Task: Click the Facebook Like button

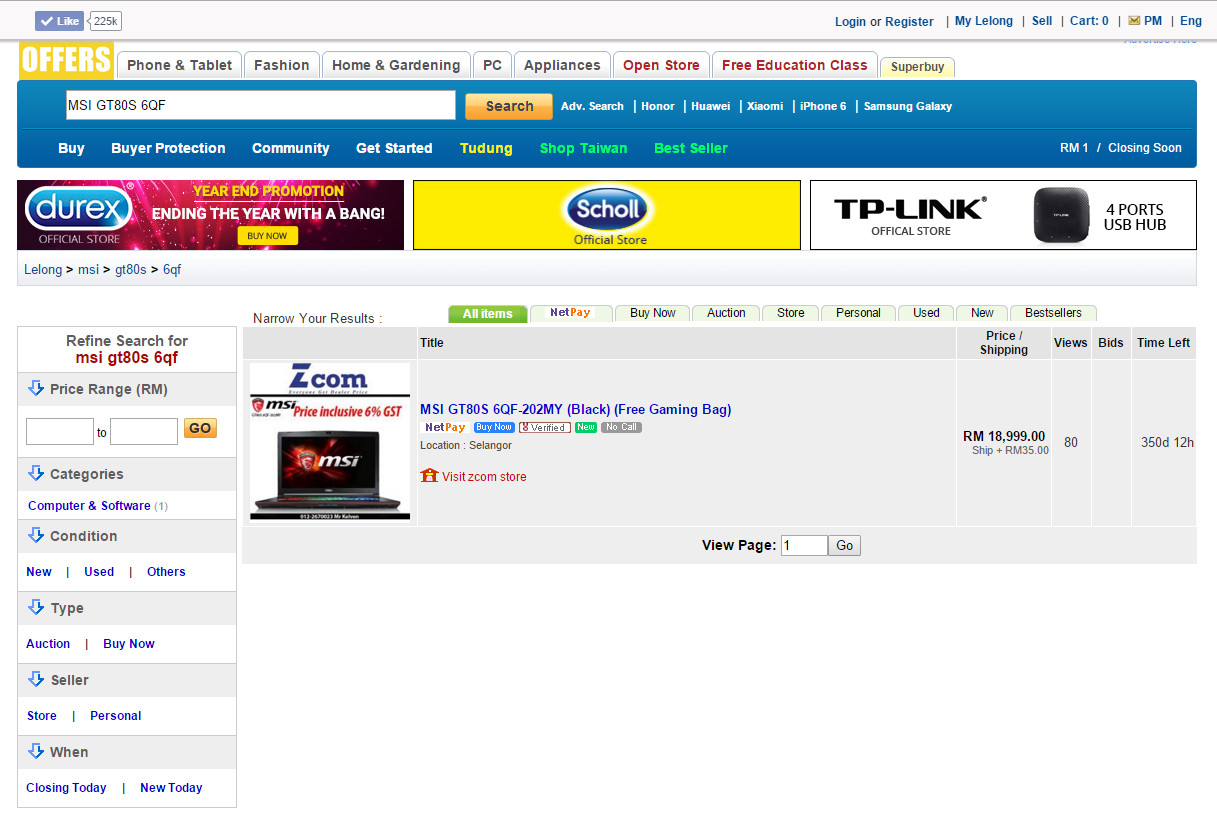Action: pyautogui.click(x=60, y=21)
